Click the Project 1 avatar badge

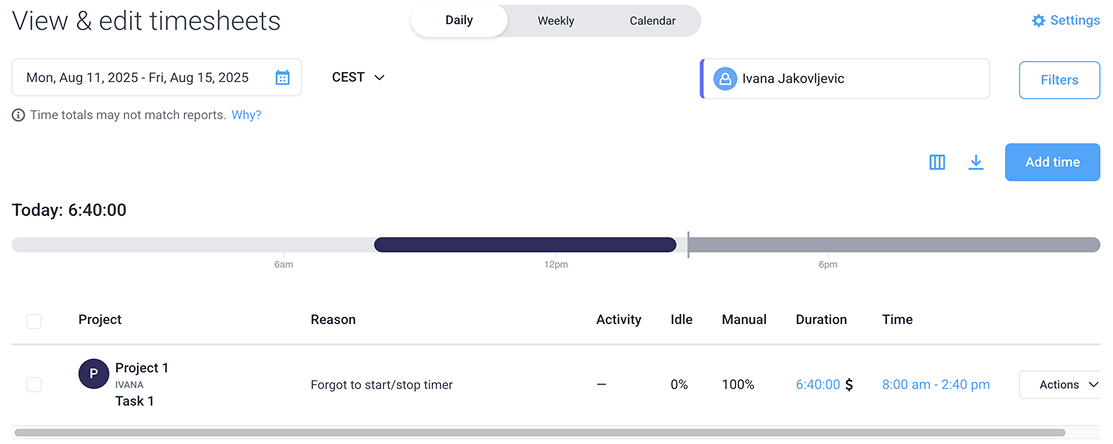click(93, 374)
